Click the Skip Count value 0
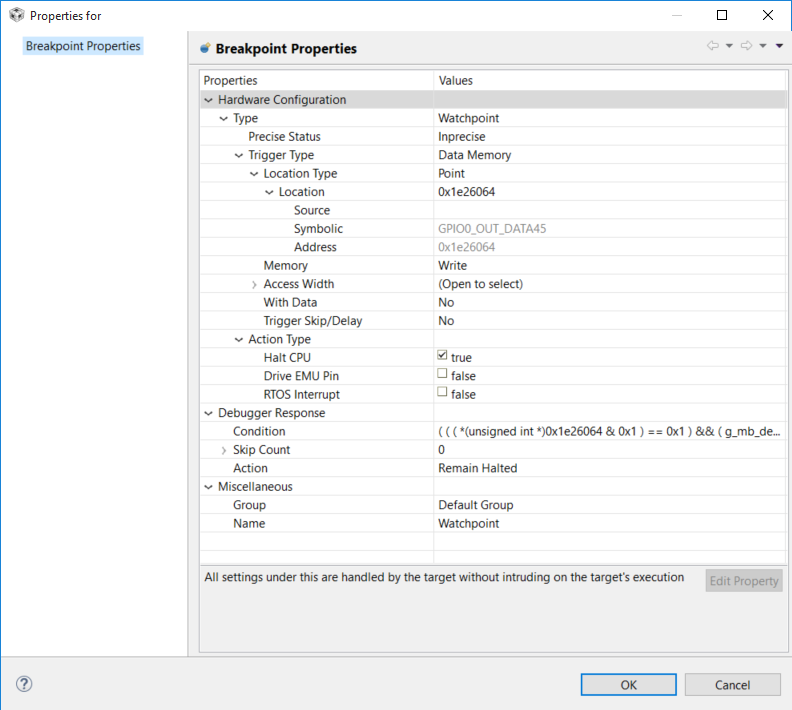Screen dimensions: 792x710 [441, 450]
